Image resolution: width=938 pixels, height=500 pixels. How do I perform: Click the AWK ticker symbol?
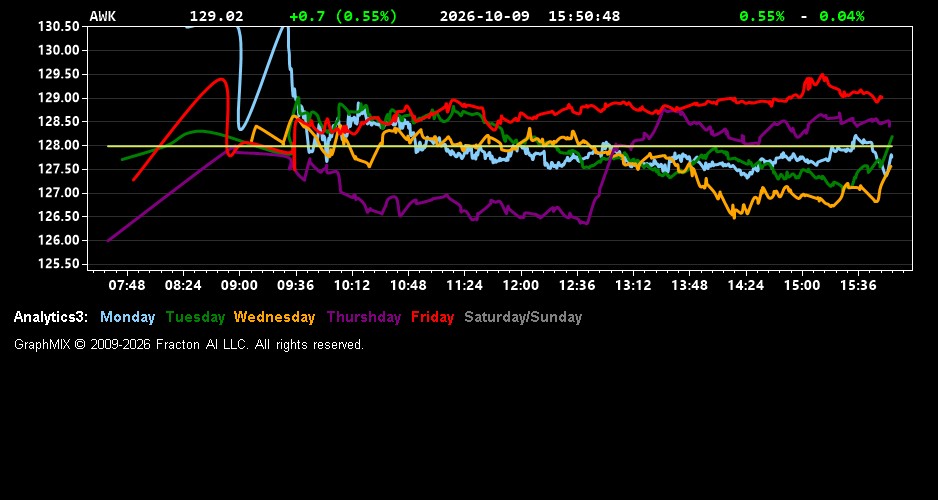tap(103, 16)
